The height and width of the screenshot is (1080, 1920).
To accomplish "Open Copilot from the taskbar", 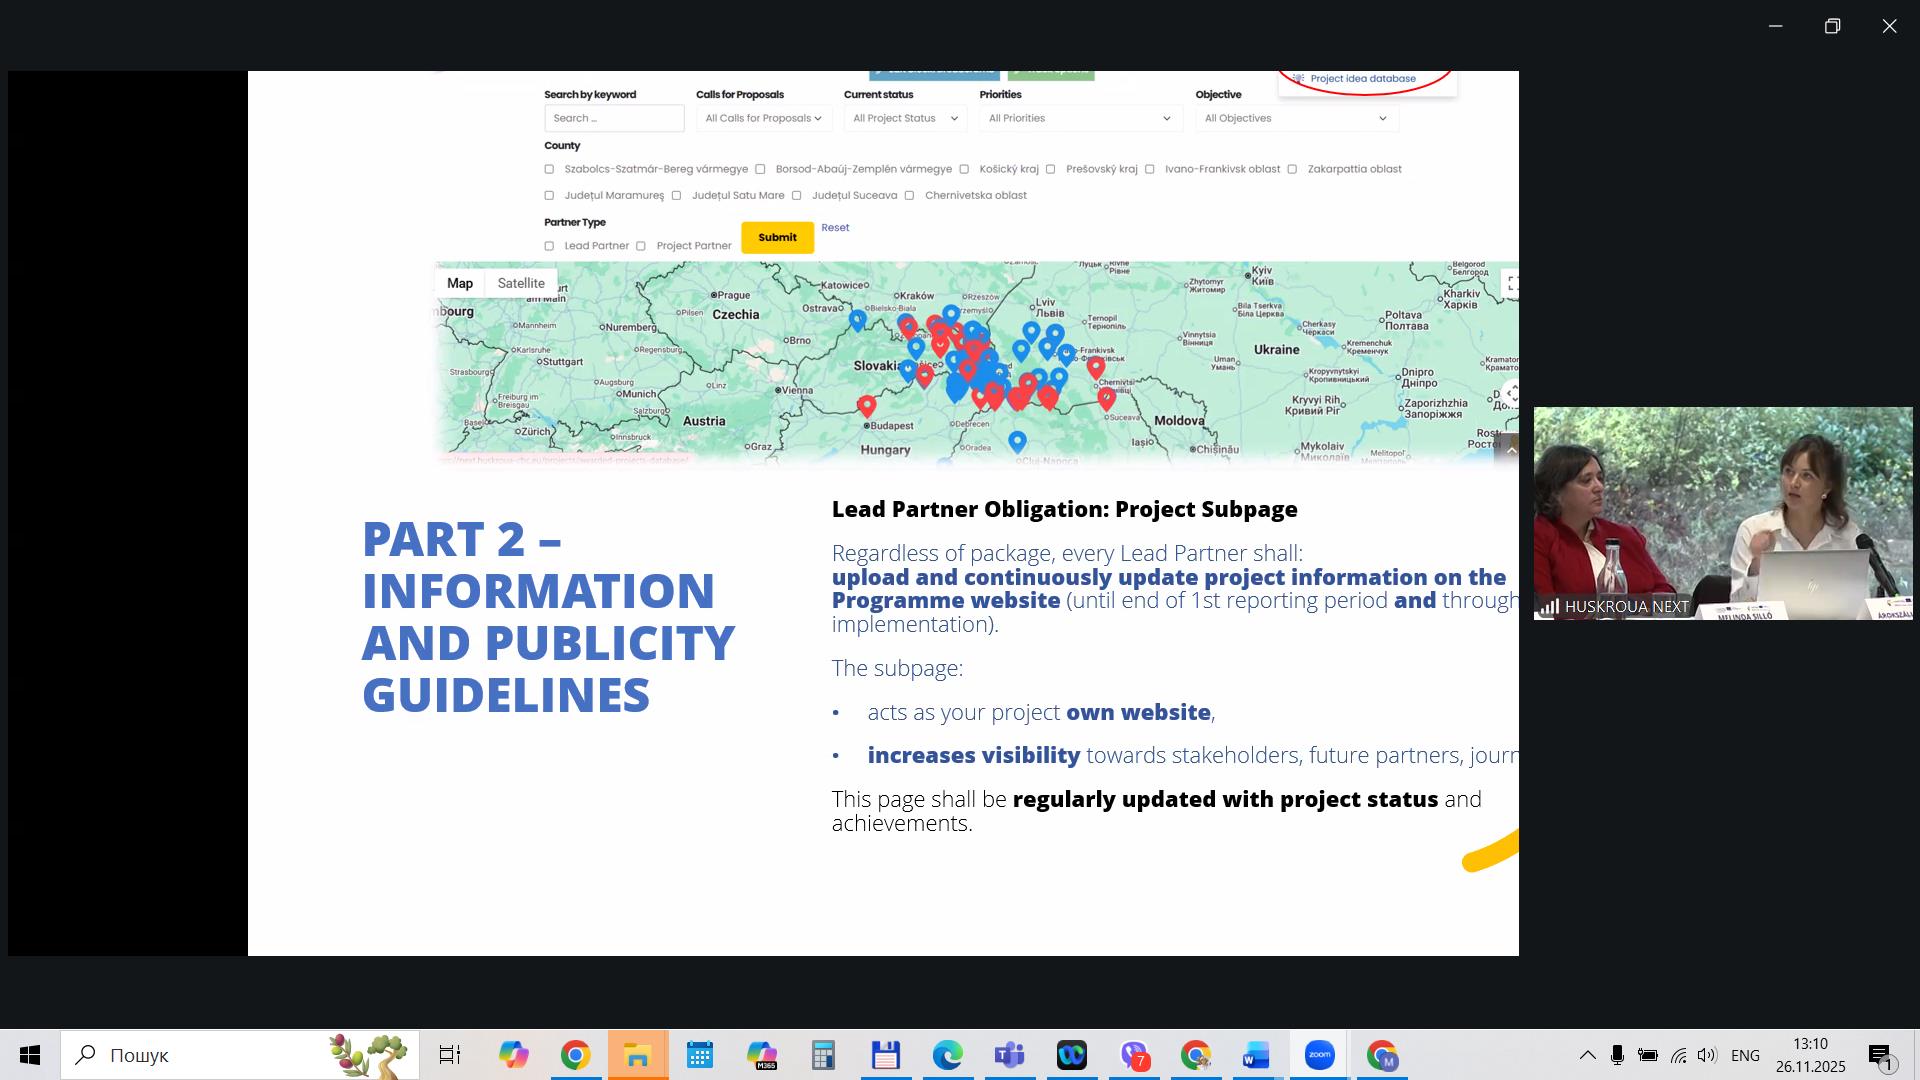I will coord(513,1055).
